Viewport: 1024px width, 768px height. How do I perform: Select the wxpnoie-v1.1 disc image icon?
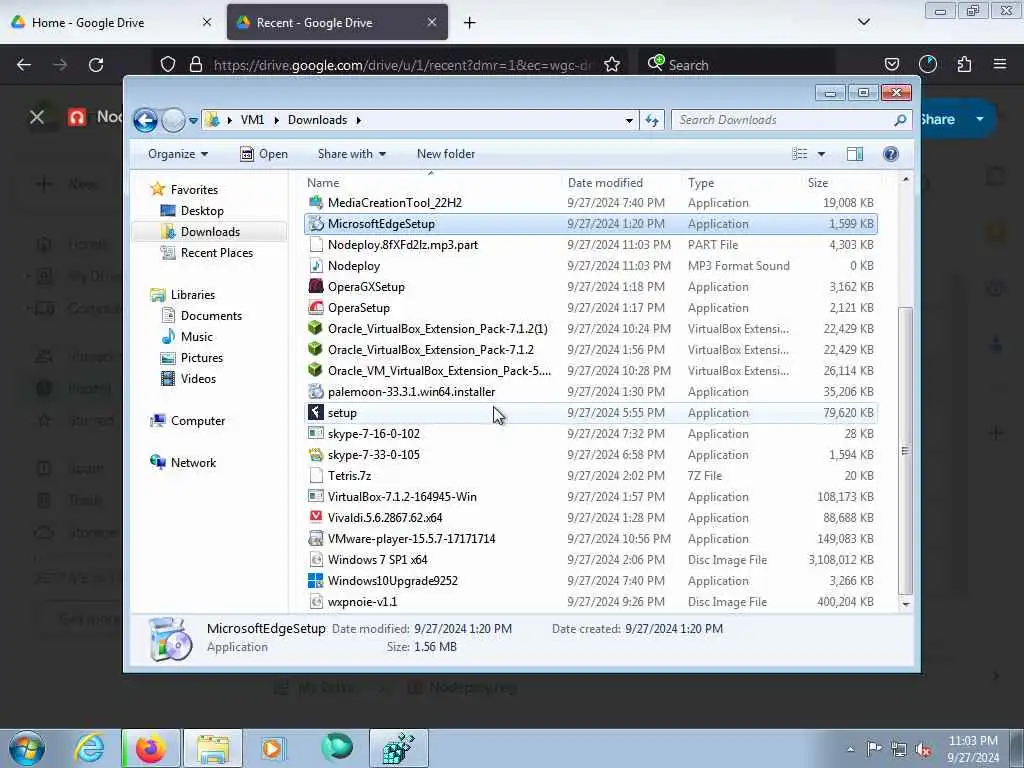pyautogui.click(x=316, y=601)
